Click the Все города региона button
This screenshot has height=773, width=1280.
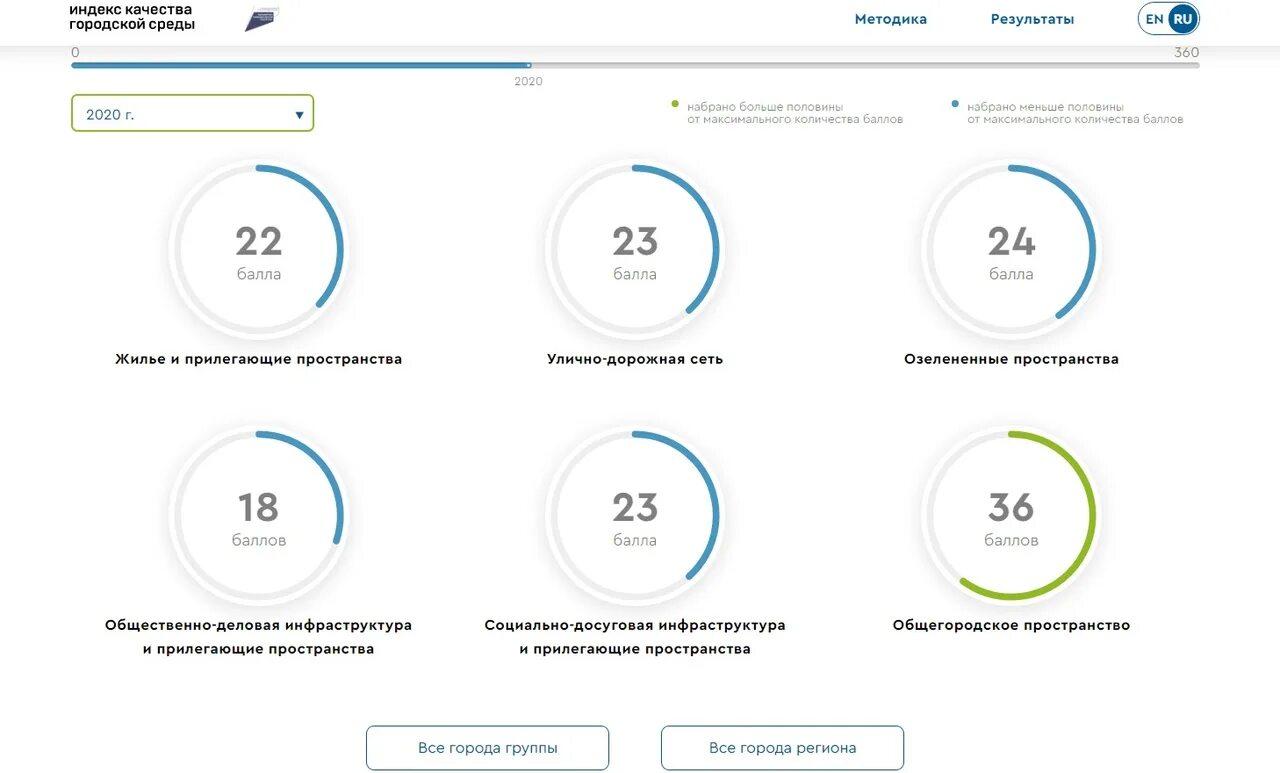pyautogui.click(x=782, y=748)
